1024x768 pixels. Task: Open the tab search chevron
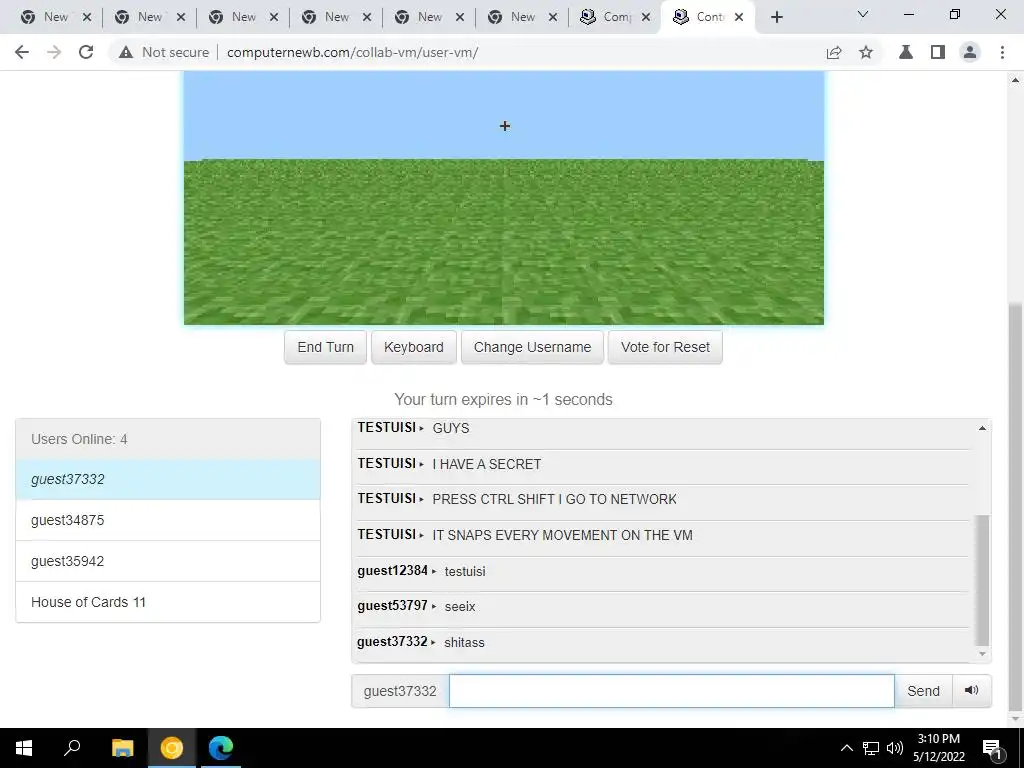863,14
